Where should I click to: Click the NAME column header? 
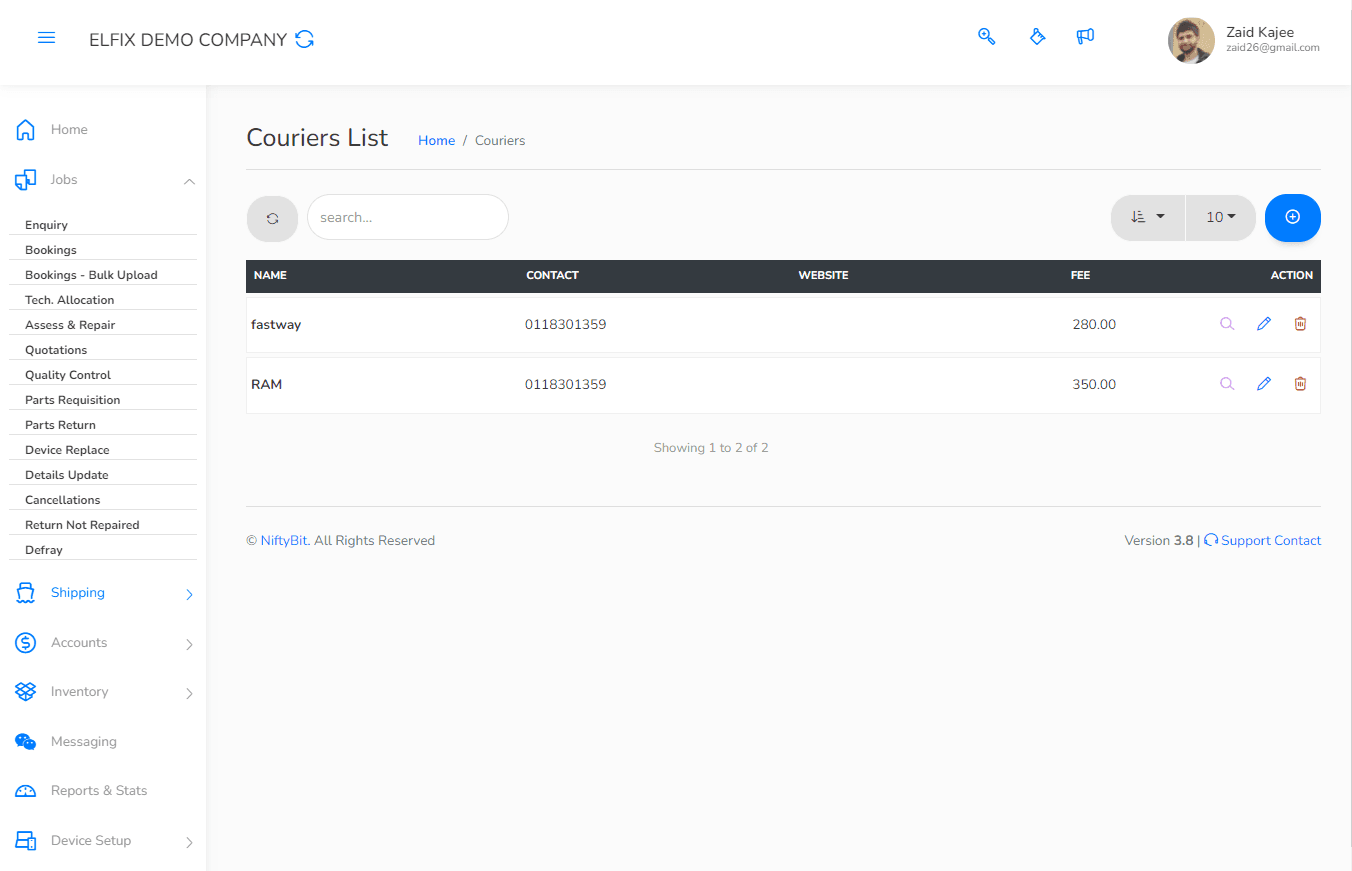270,275
